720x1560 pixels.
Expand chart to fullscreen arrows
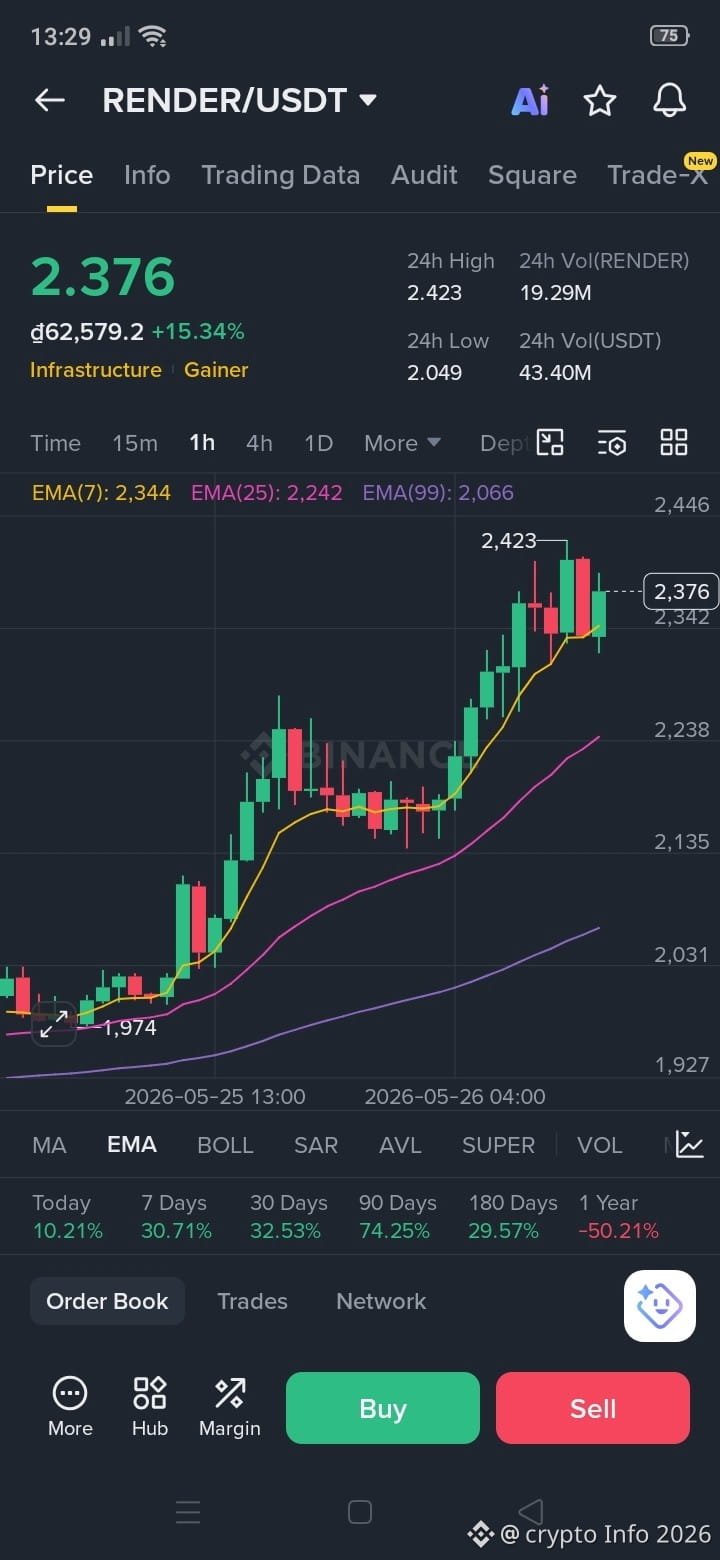point(54,1024)
